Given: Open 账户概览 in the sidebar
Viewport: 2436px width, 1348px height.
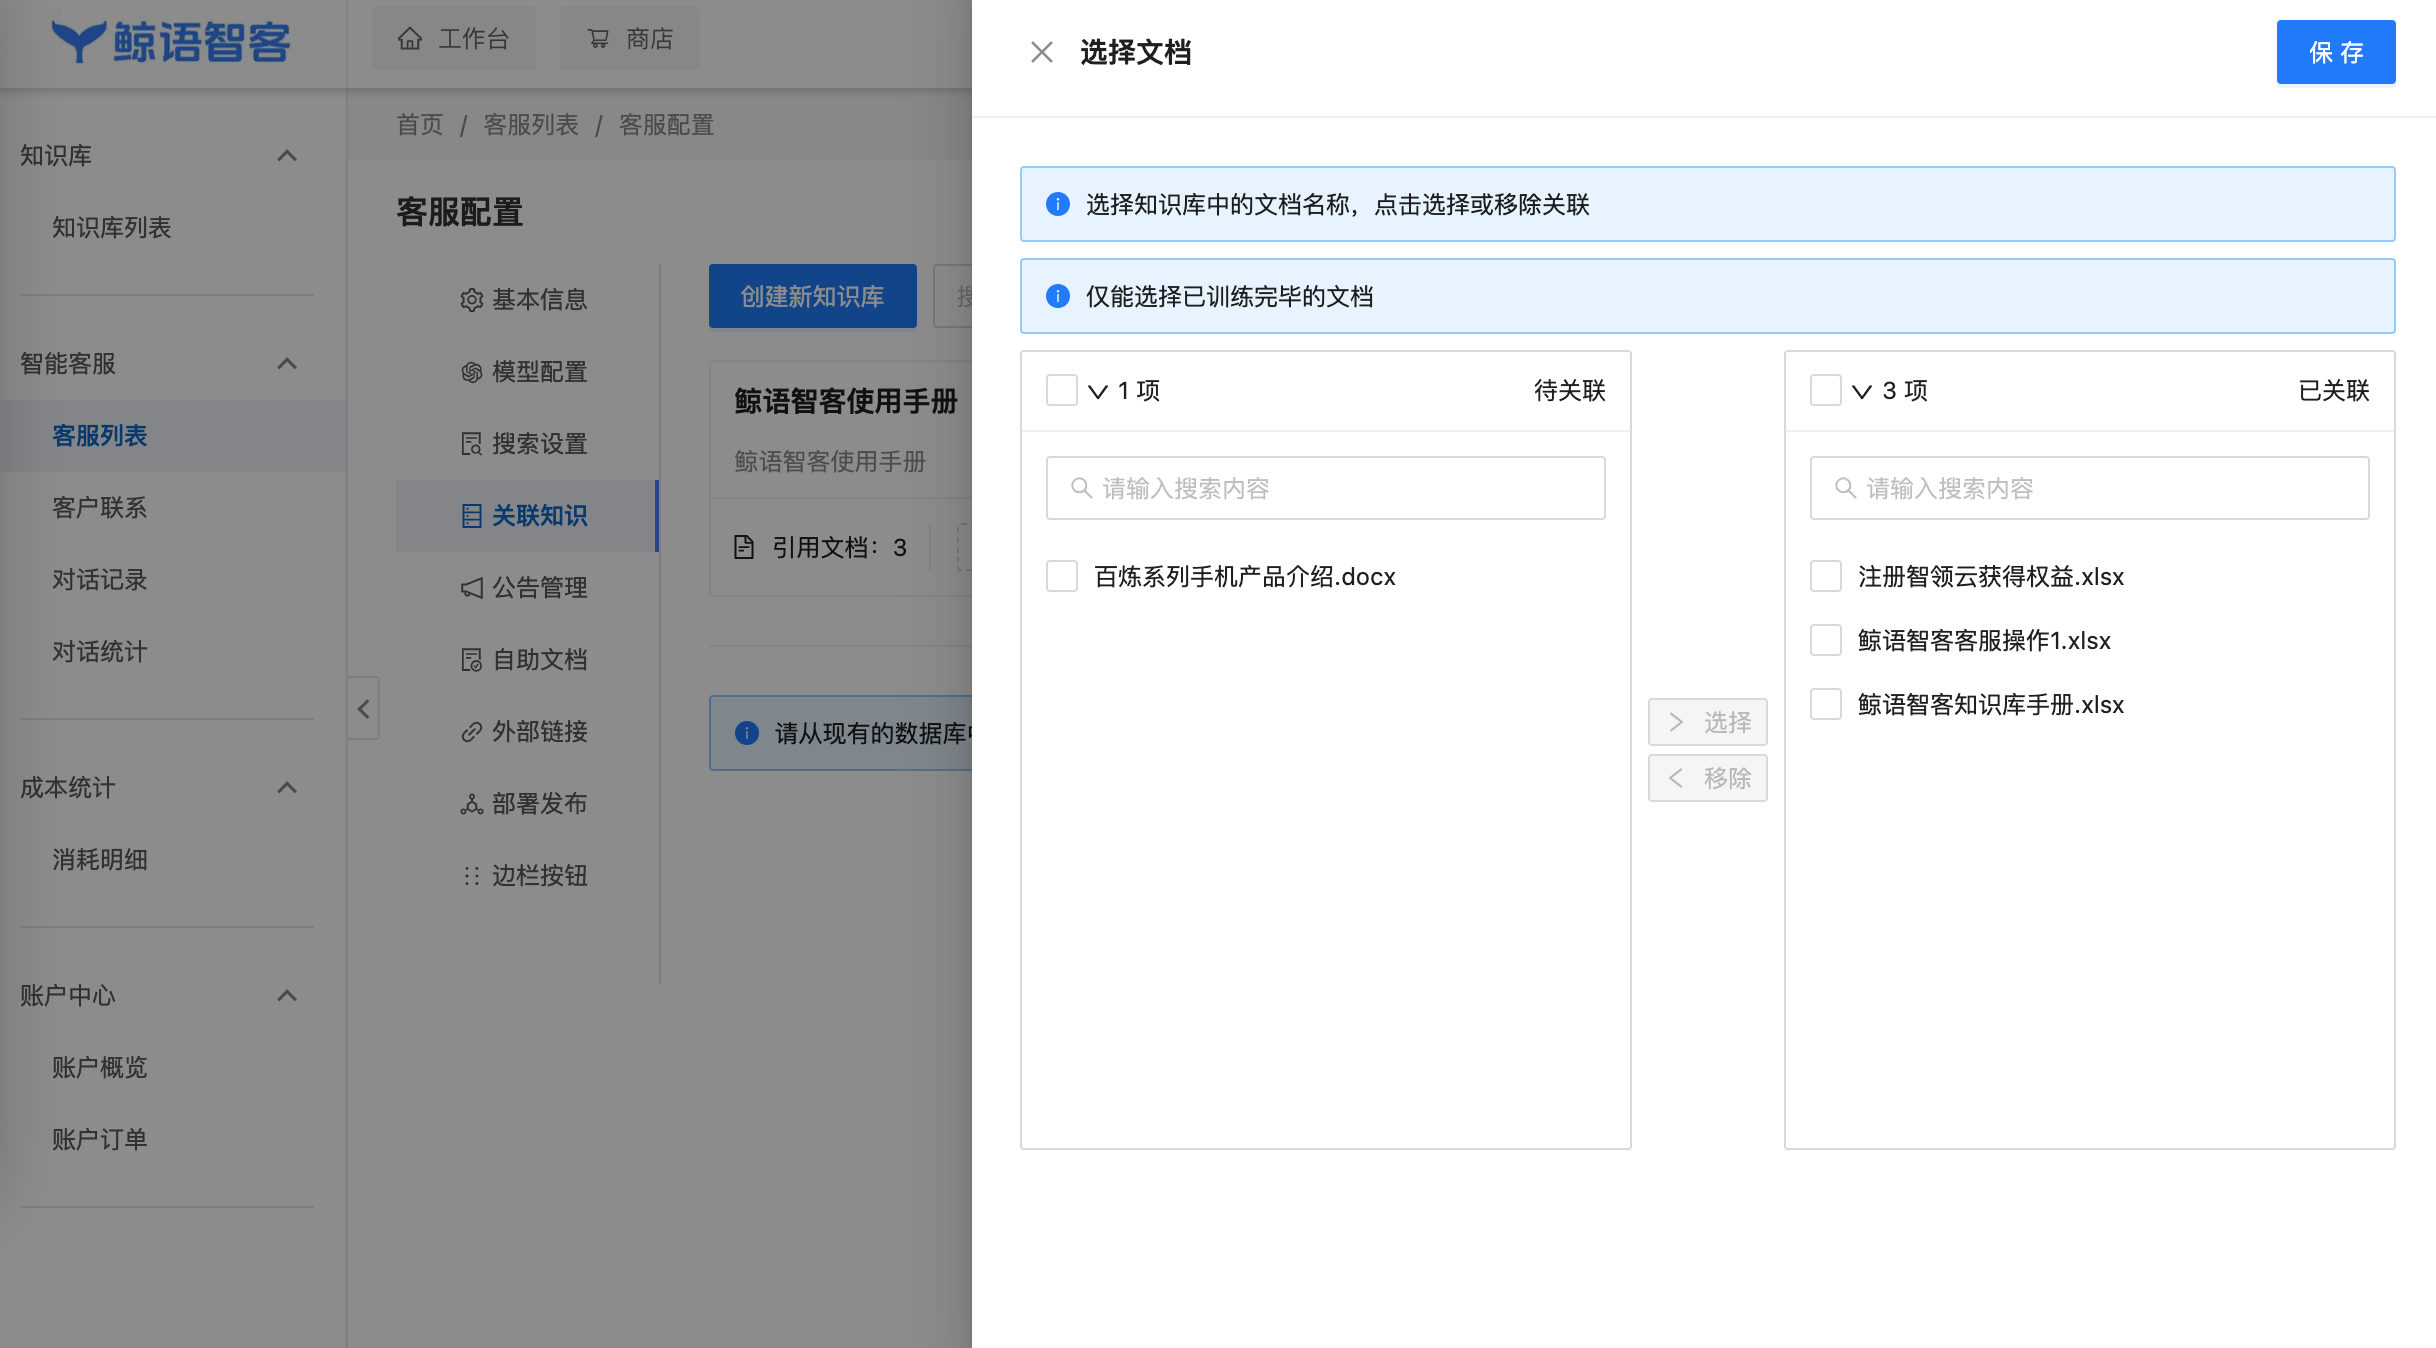Looking at the screenshot, I should click(100, 1068).
